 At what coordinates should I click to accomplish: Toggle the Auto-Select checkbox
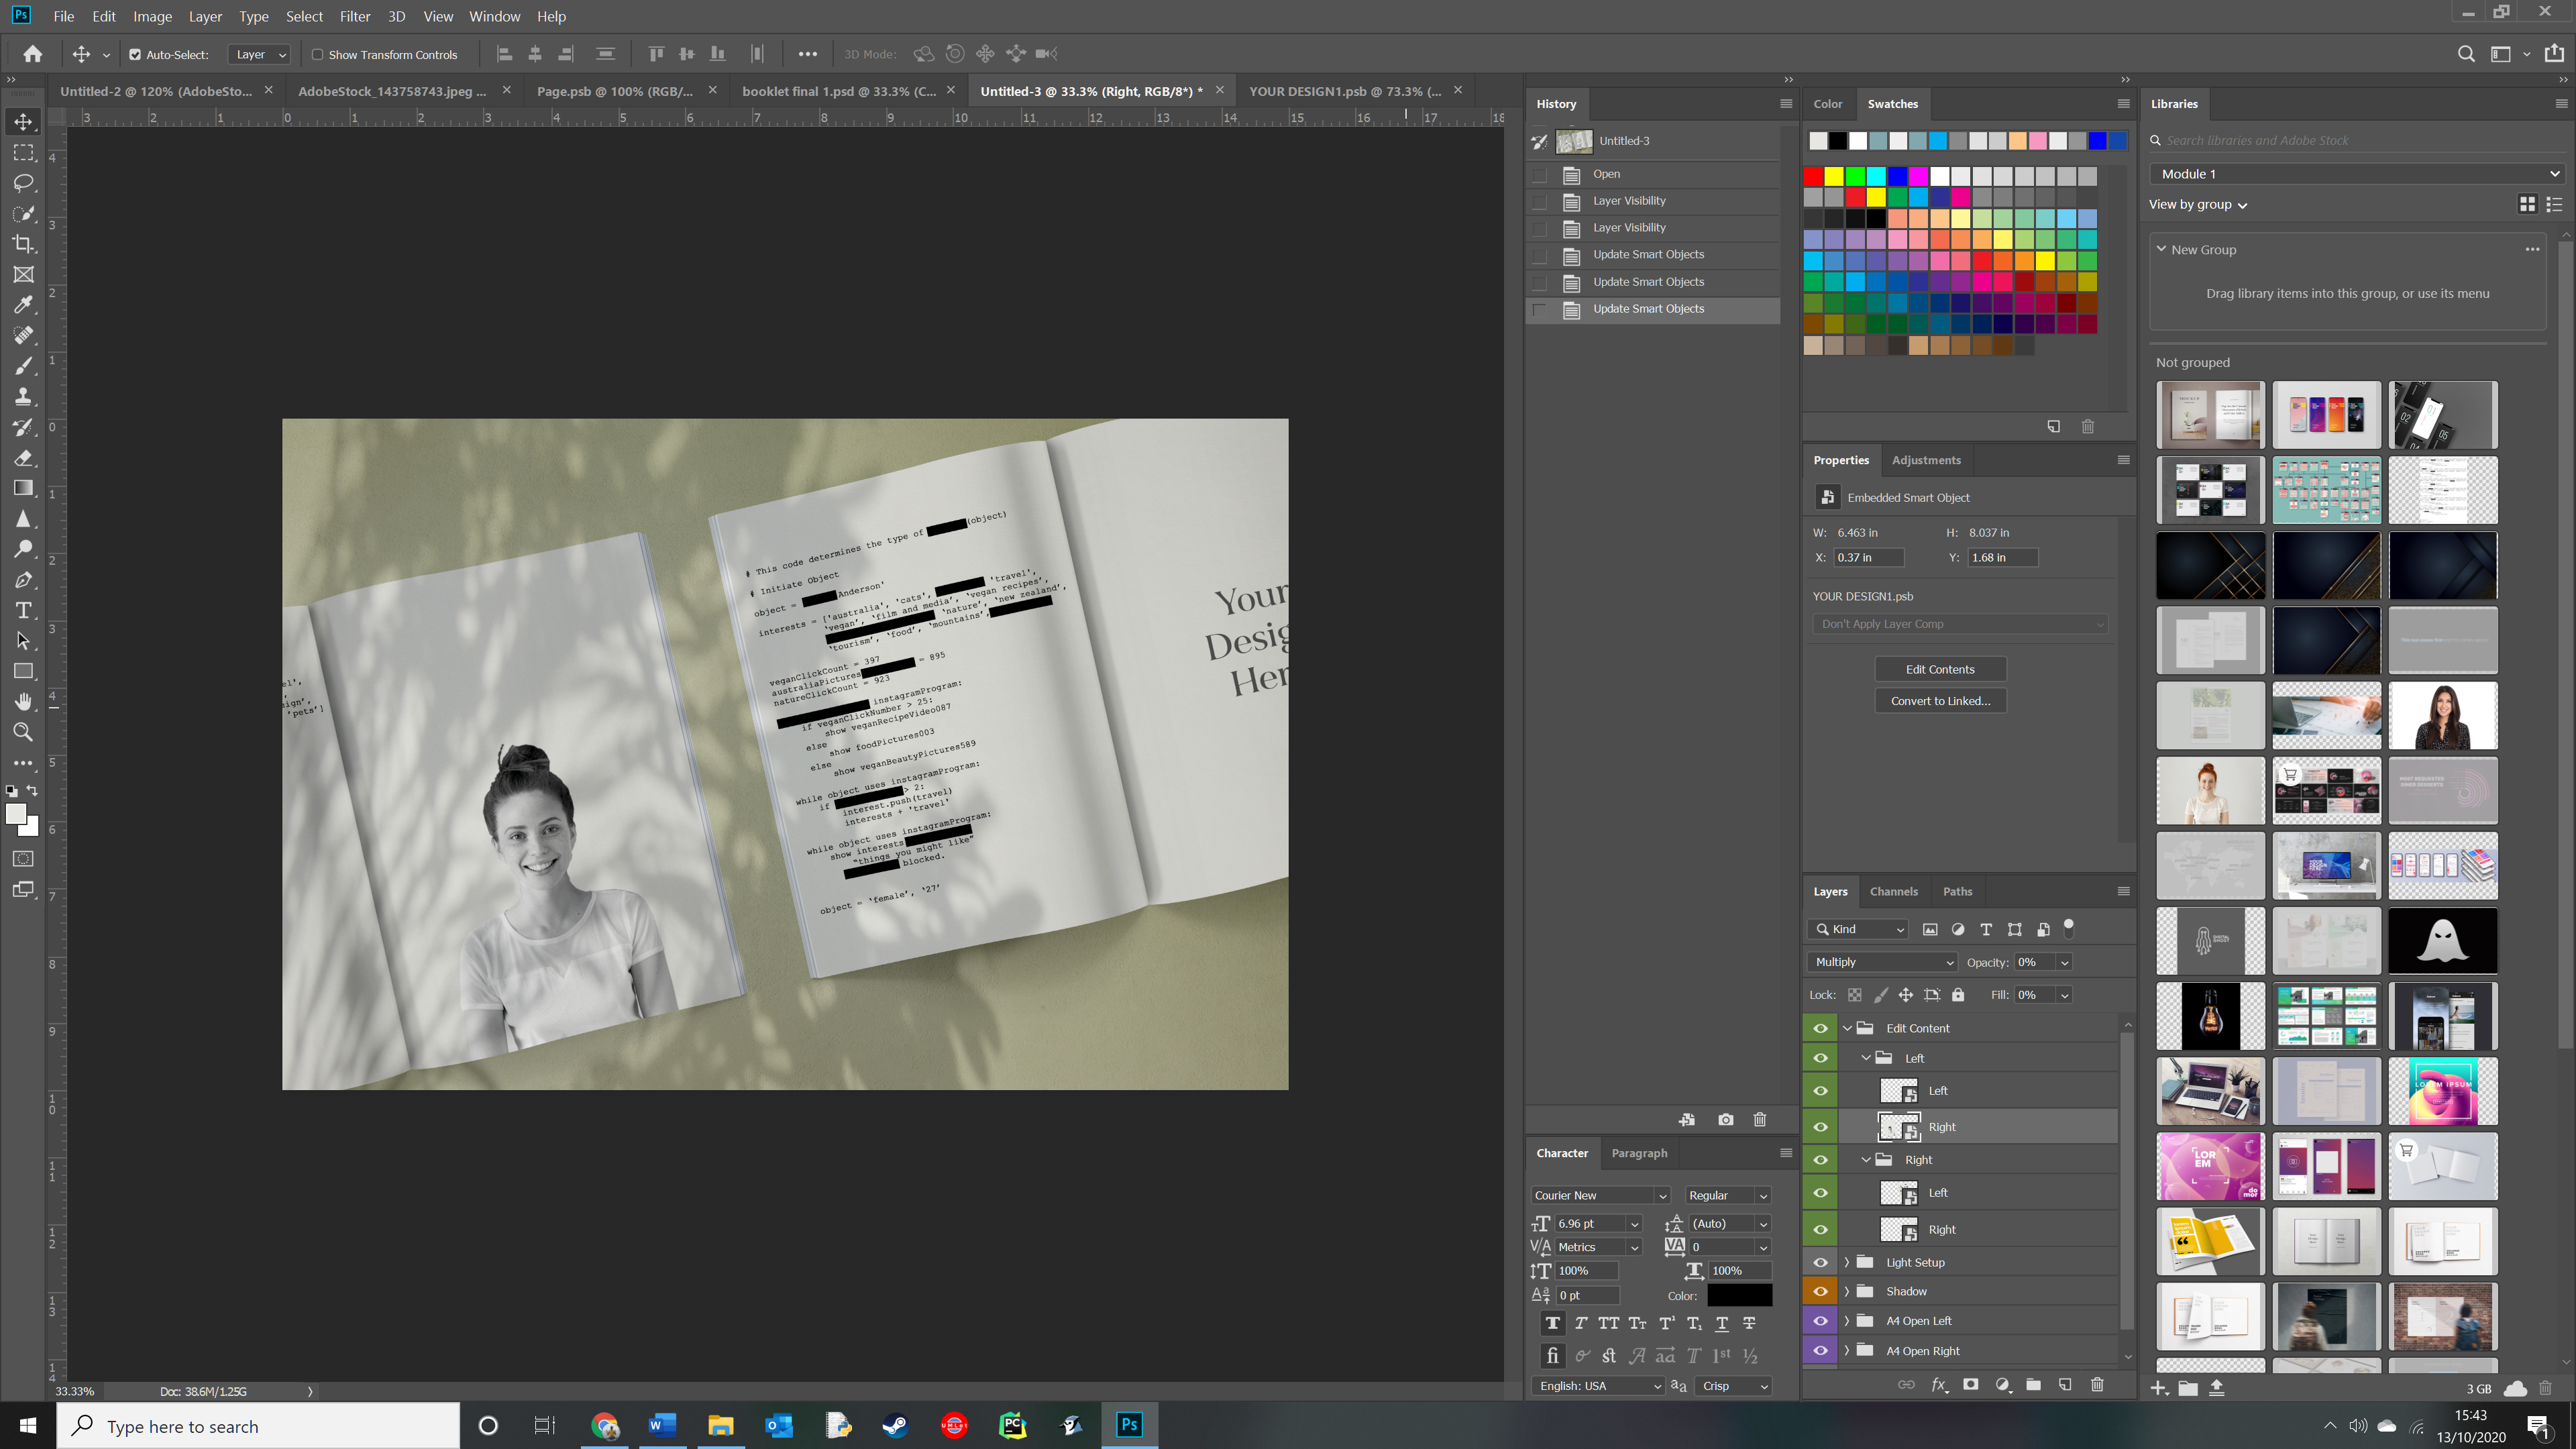point(135,55)
